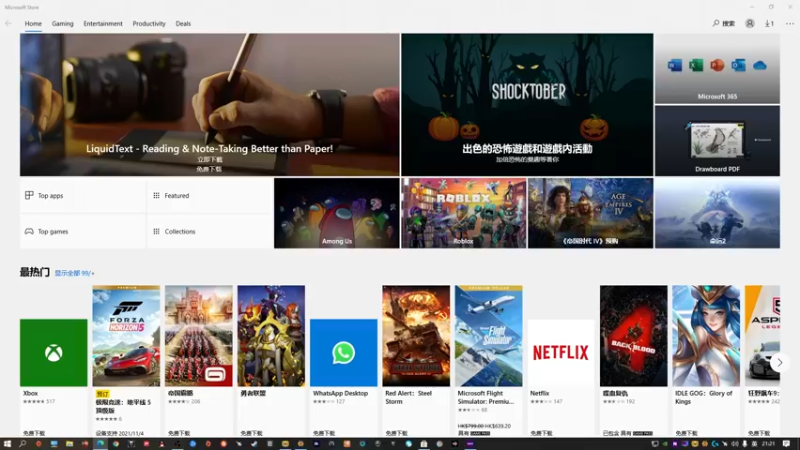Switch to the Home tab
Viewport: 800px width, 450px height.
pos(33,23)
